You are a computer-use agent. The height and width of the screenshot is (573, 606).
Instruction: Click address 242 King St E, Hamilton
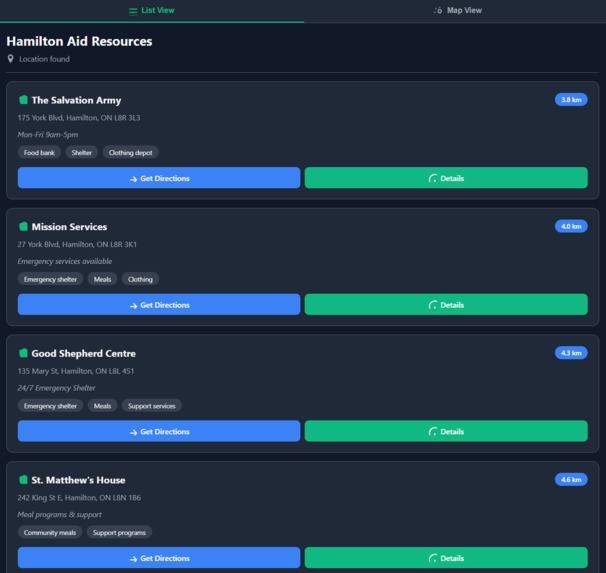click(79, 498)
